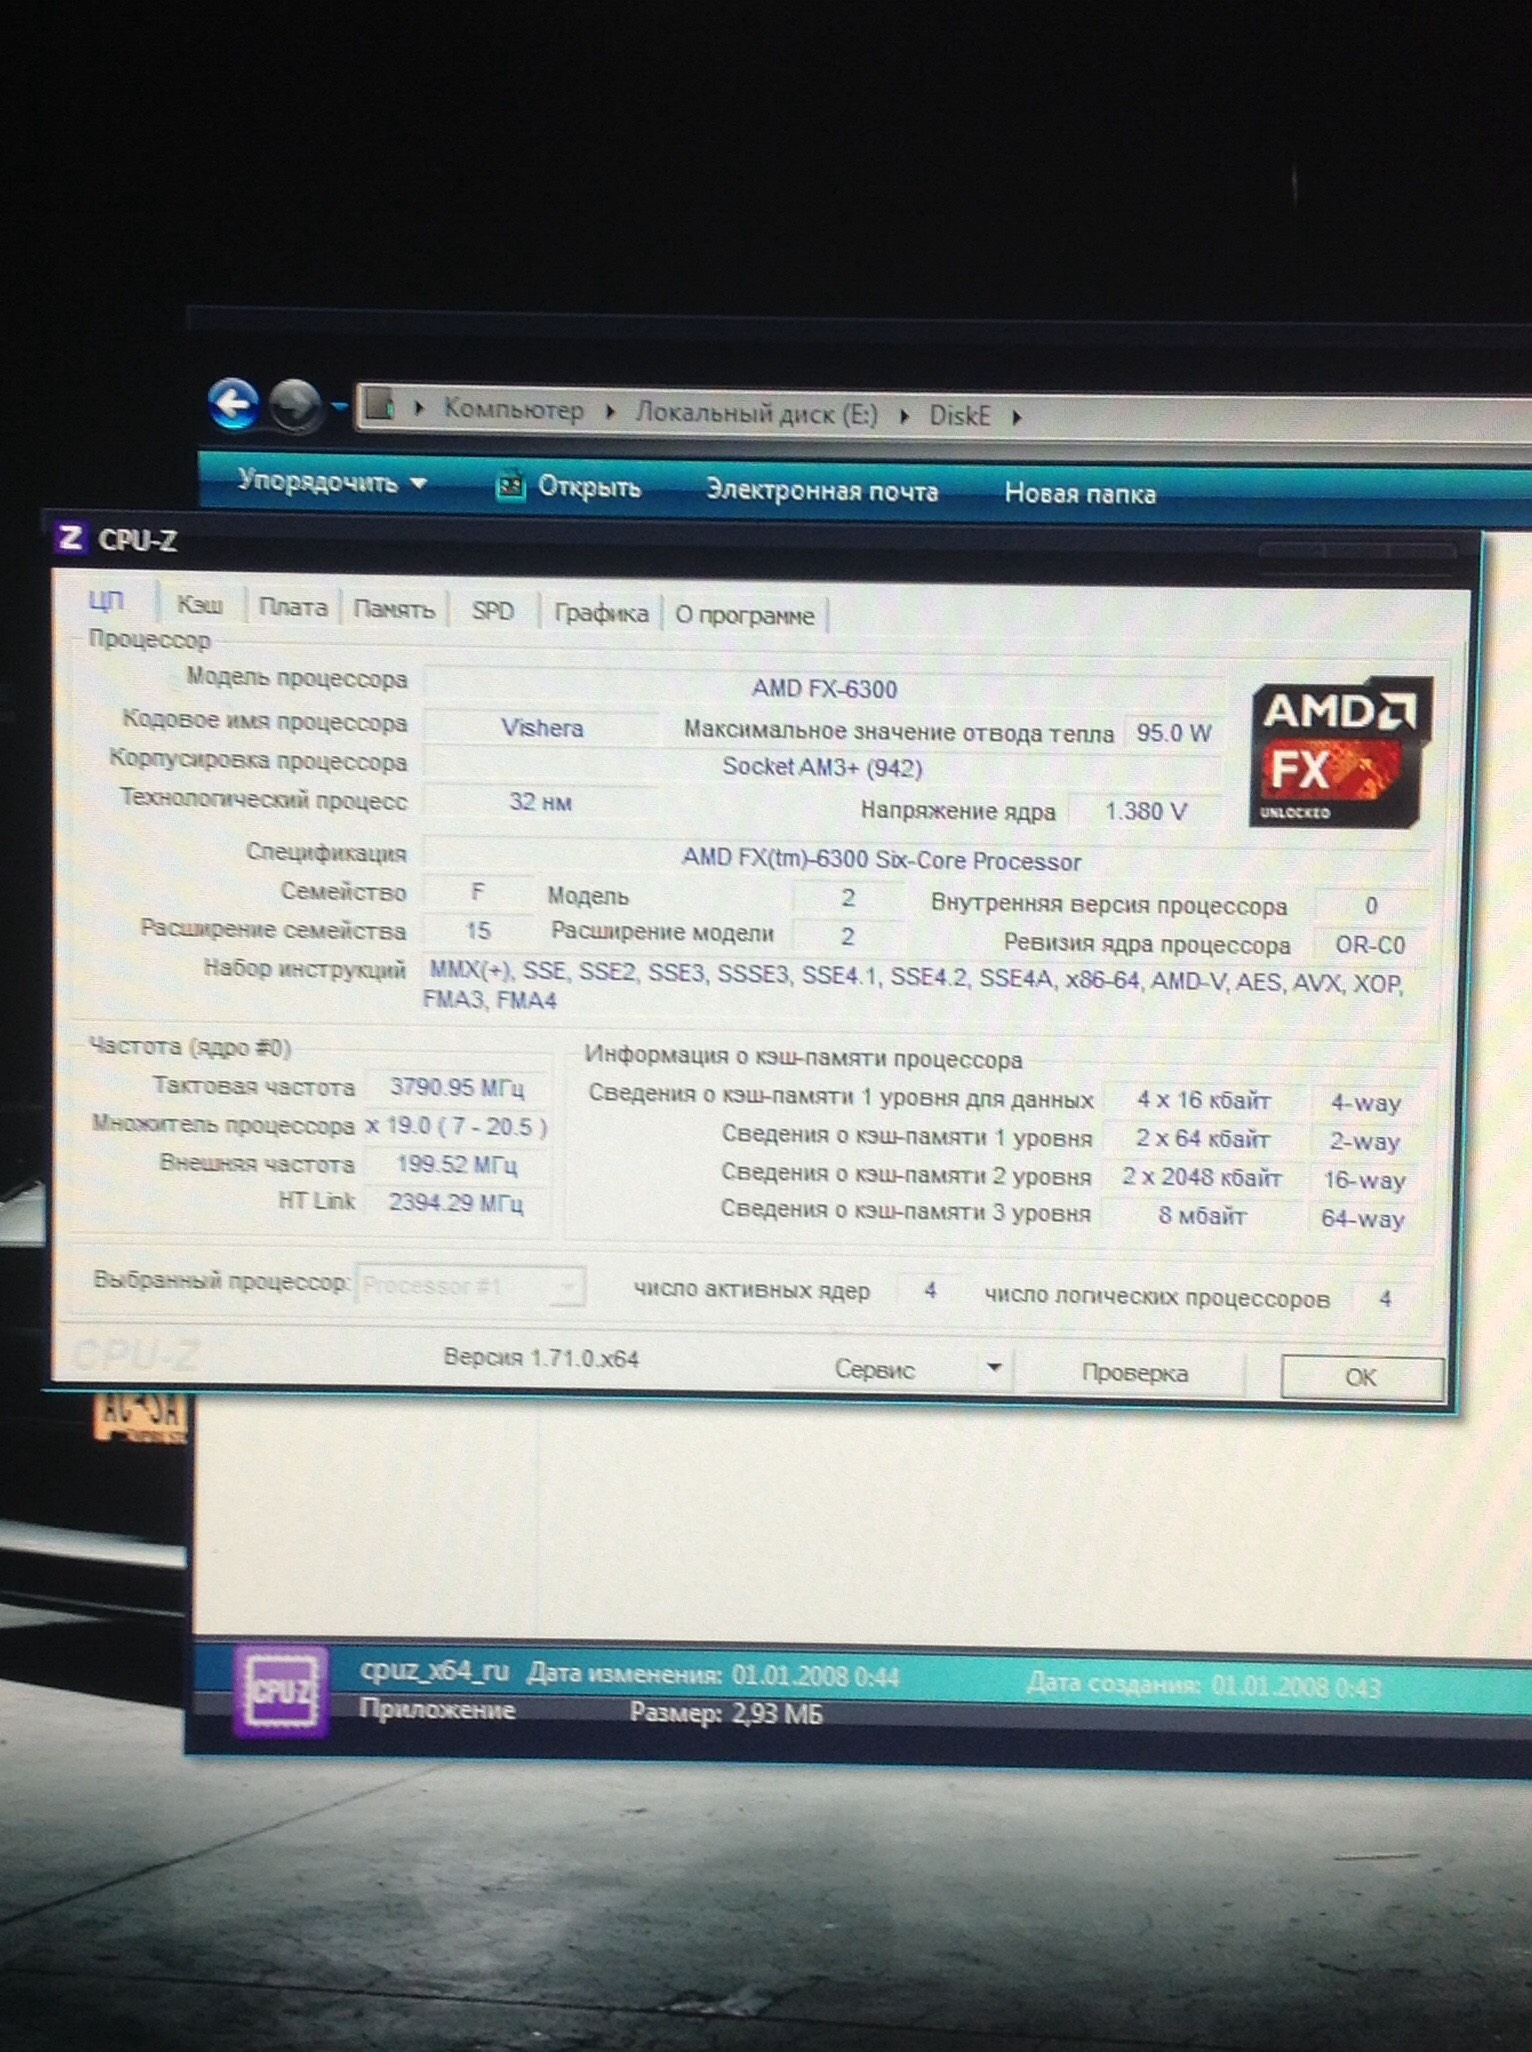Click the Размер 2,93 МБ value in the details pane

(x=777, y=1714)
